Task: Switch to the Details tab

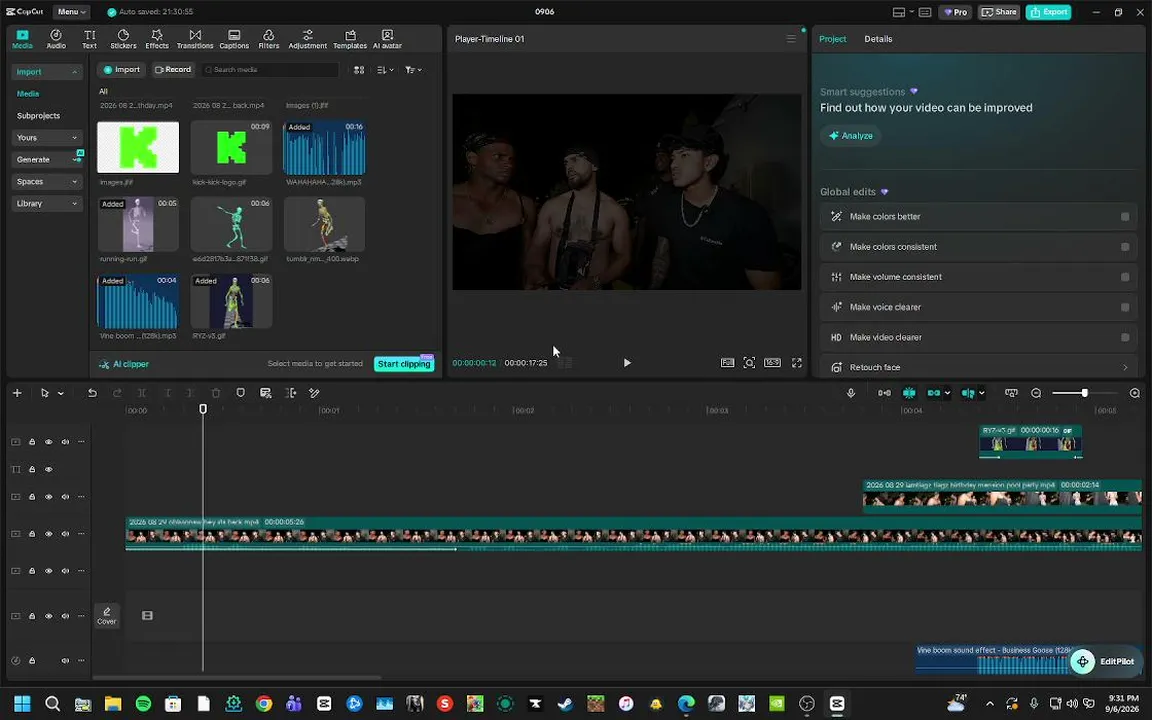Action: pyautogui.click(x=878, y=39)
